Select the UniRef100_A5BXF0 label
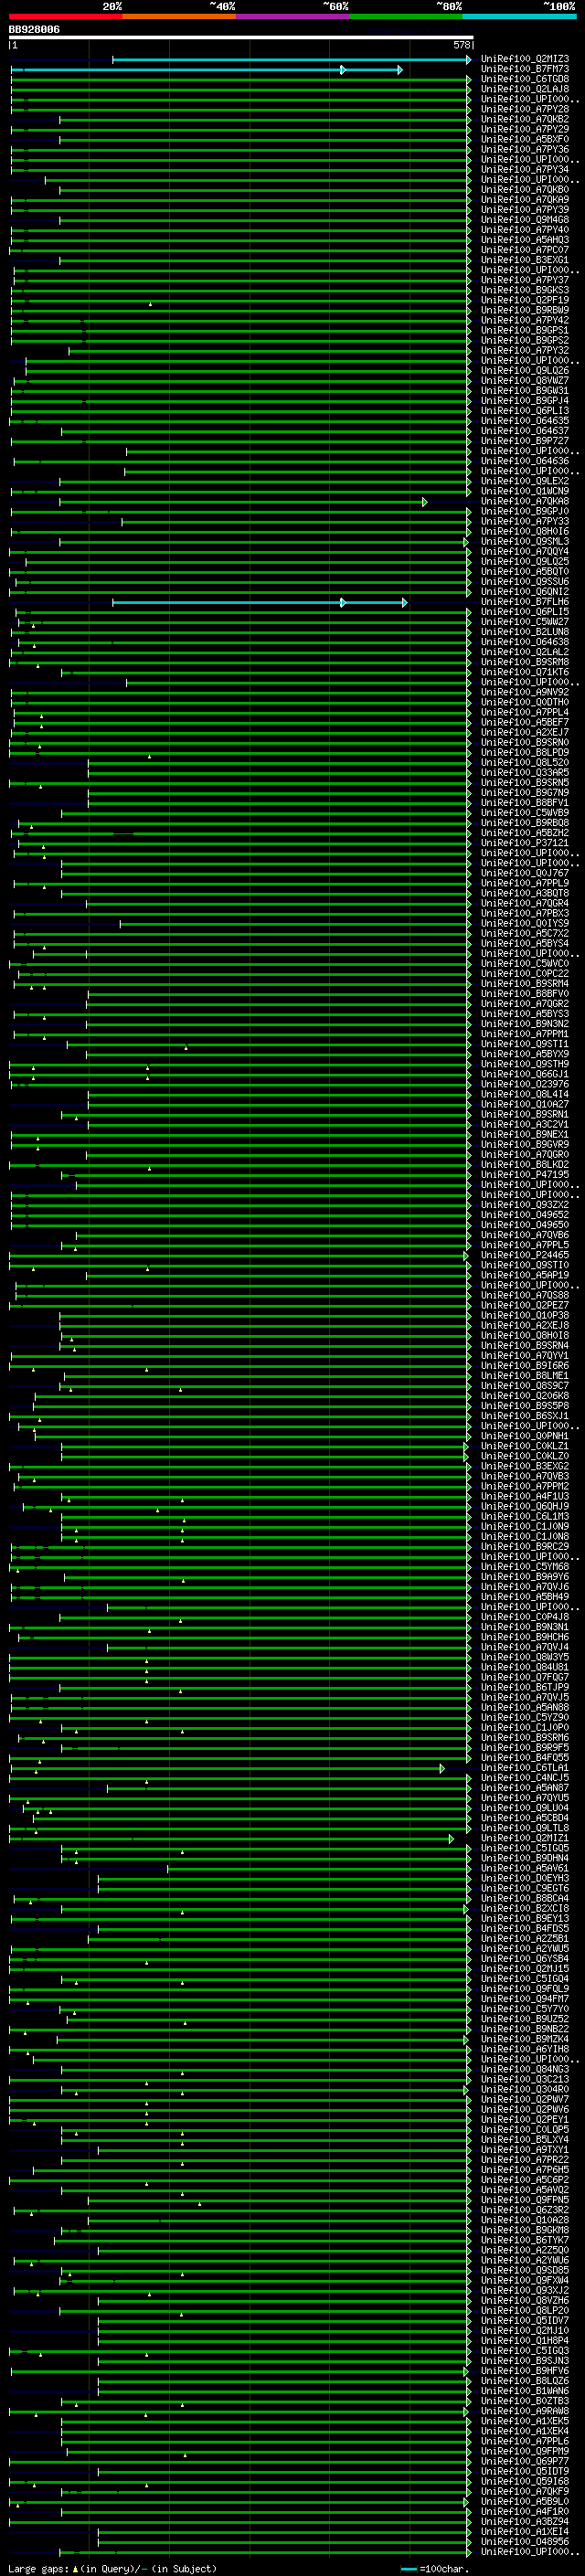585x2576 pixels. point(525,139)
